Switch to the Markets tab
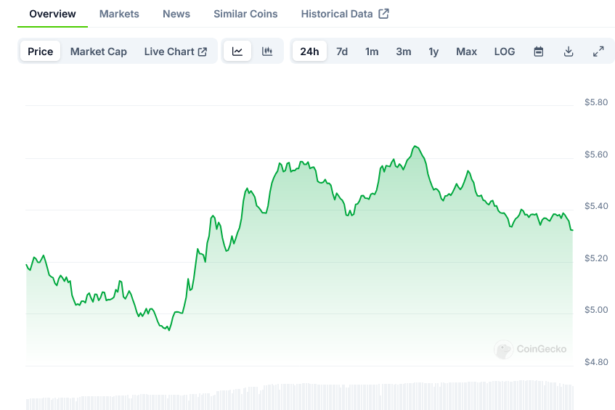 [119, 14]
